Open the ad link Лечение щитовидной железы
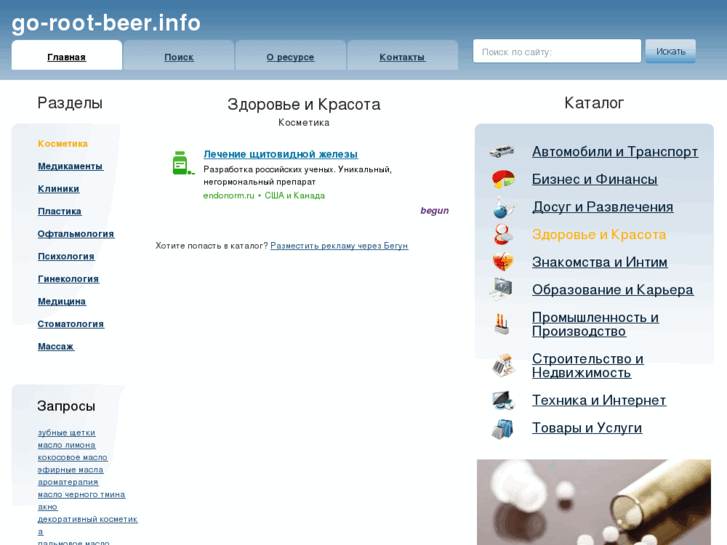Screen dimensions: 727x545 [281, 154]
